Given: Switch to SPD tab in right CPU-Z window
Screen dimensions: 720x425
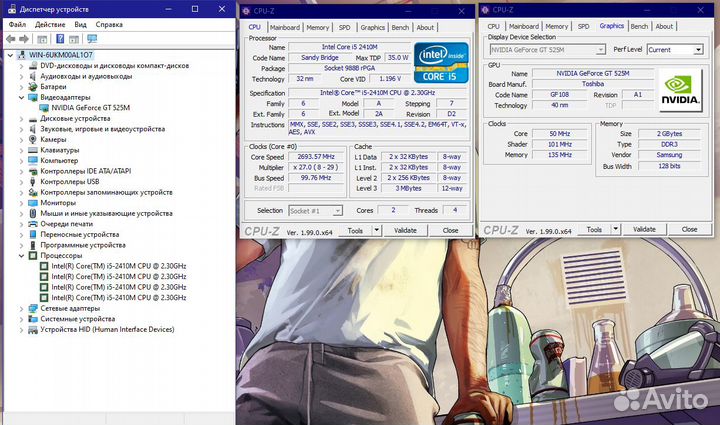Looking at the screenshot, I should pos(584,27).
